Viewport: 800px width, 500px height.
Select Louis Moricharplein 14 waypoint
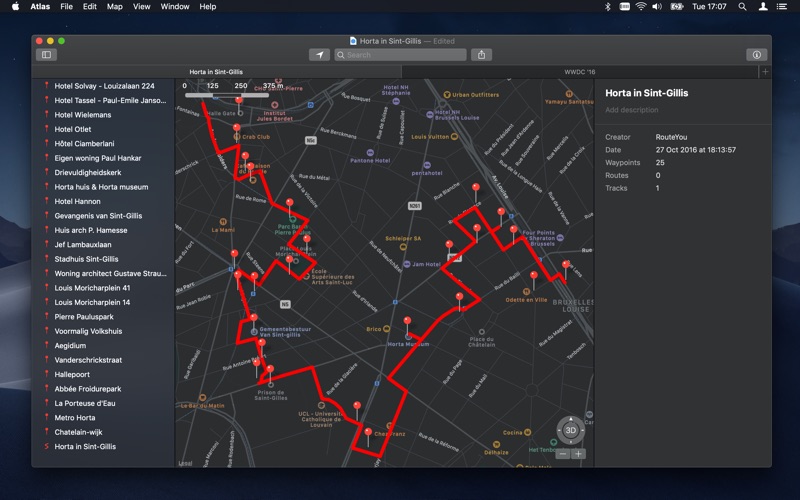click(103, 302)
